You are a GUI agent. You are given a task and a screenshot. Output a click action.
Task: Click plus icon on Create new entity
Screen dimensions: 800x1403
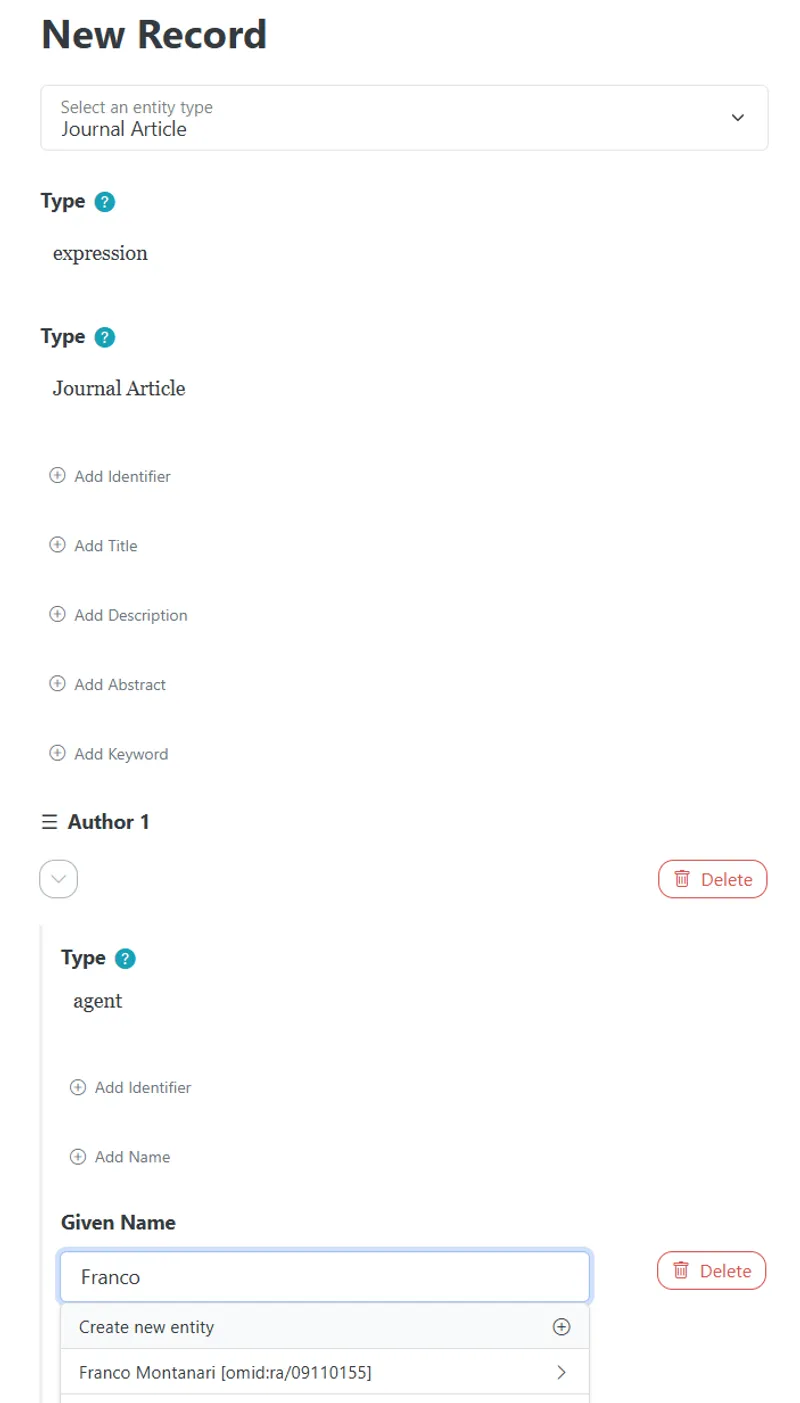[x=561, y=1327]
